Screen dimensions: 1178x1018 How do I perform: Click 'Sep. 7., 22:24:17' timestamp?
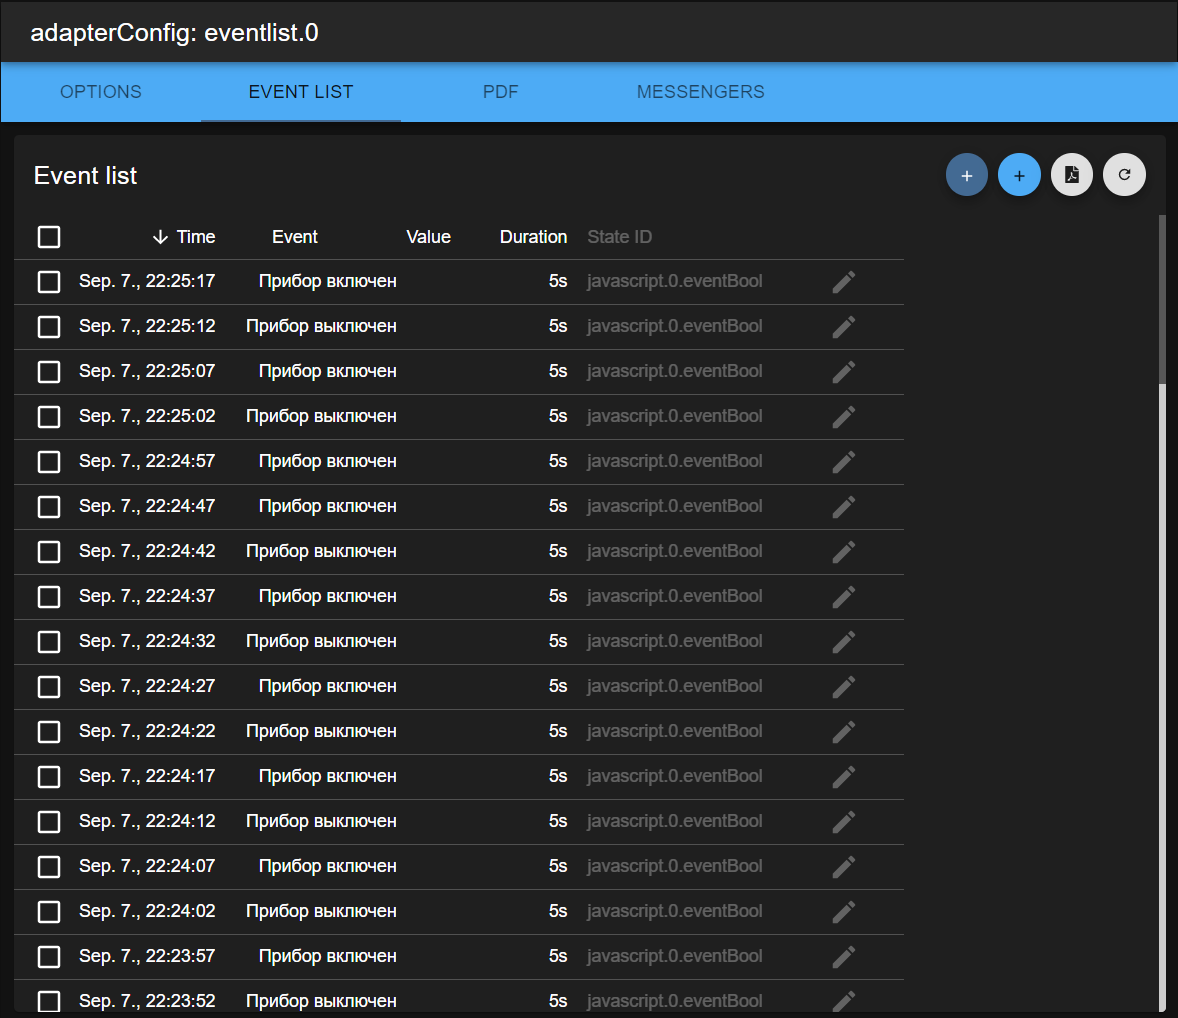click(147, 776)
